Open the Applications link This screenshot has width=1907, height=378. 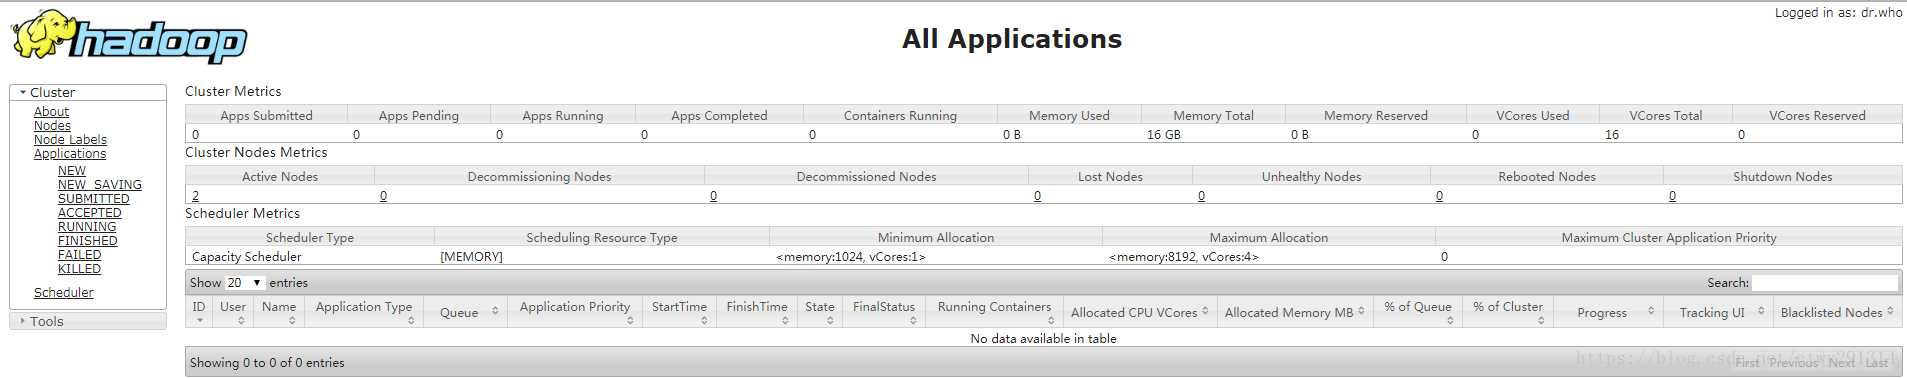pos(70,154)
